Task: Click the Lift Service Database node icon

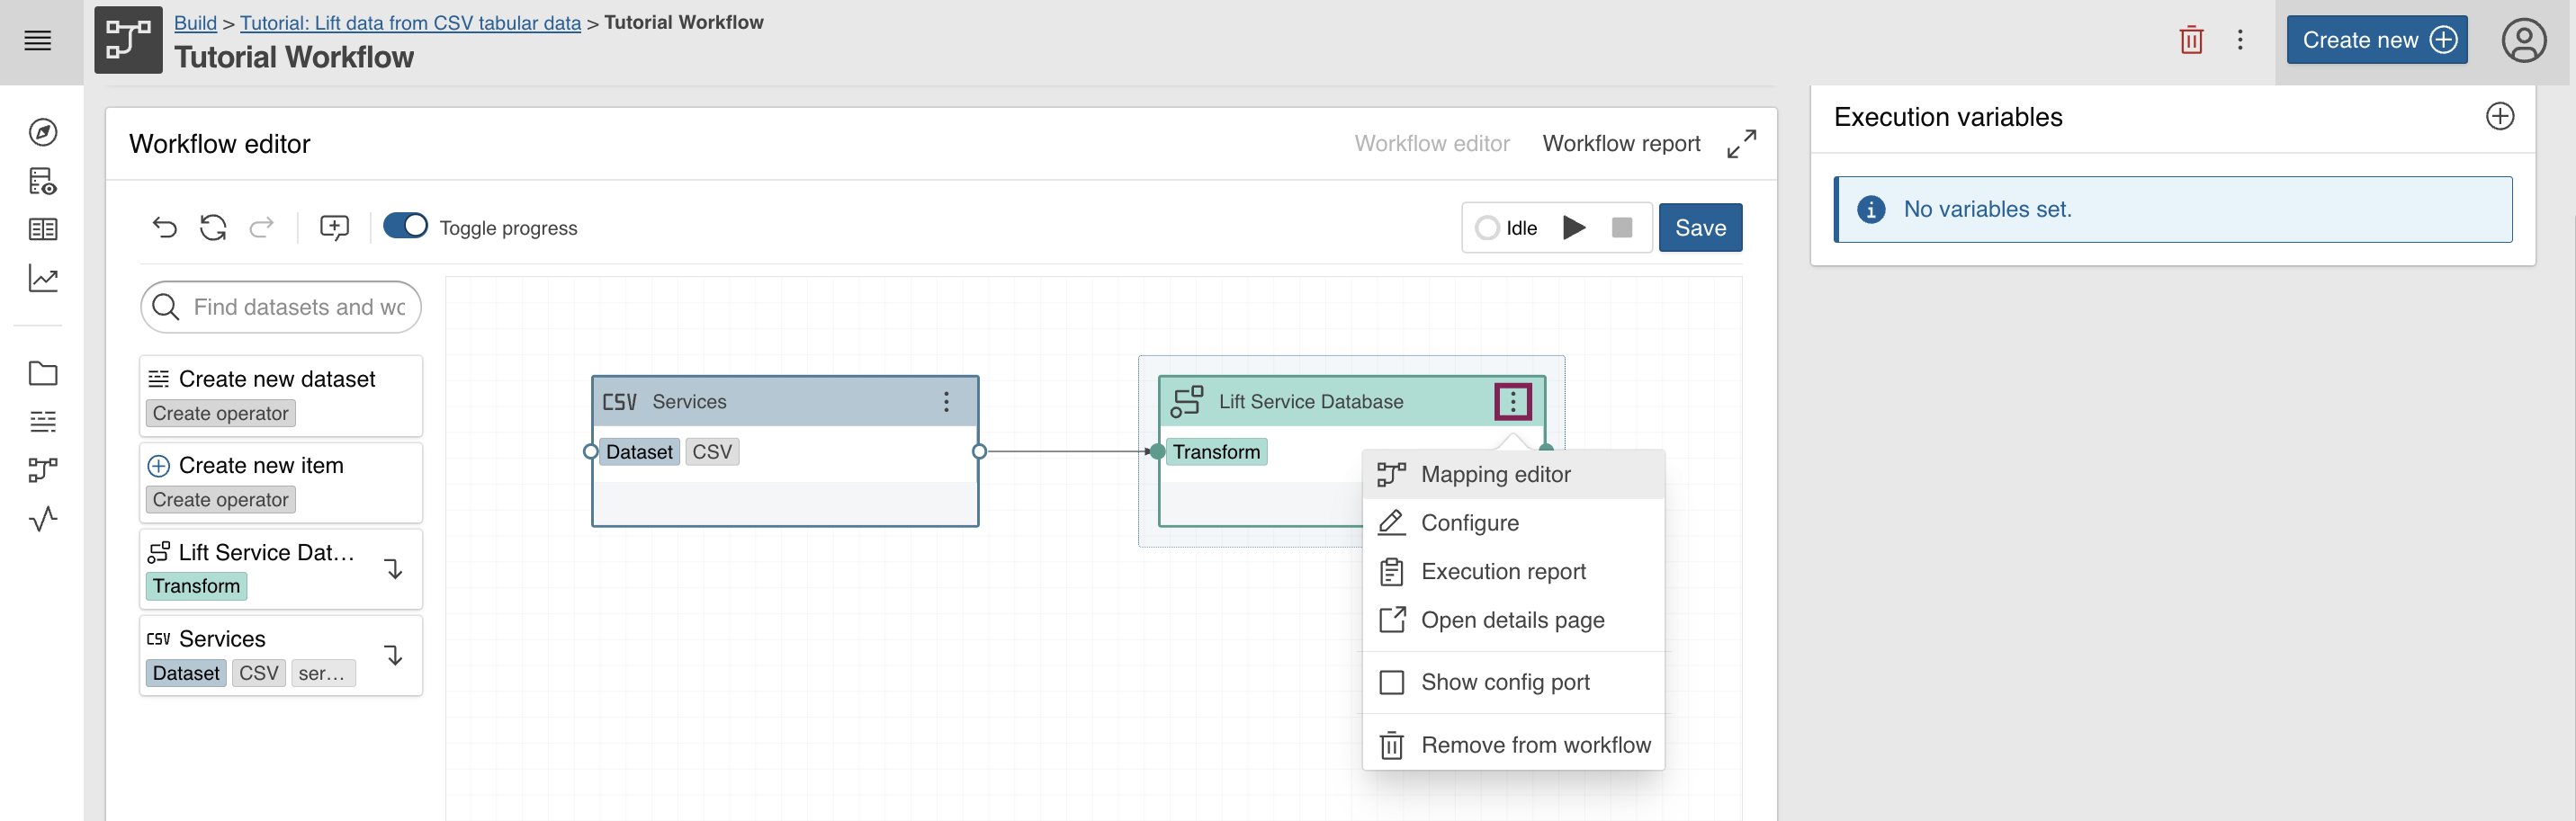Action: (x=1187, y=402)
